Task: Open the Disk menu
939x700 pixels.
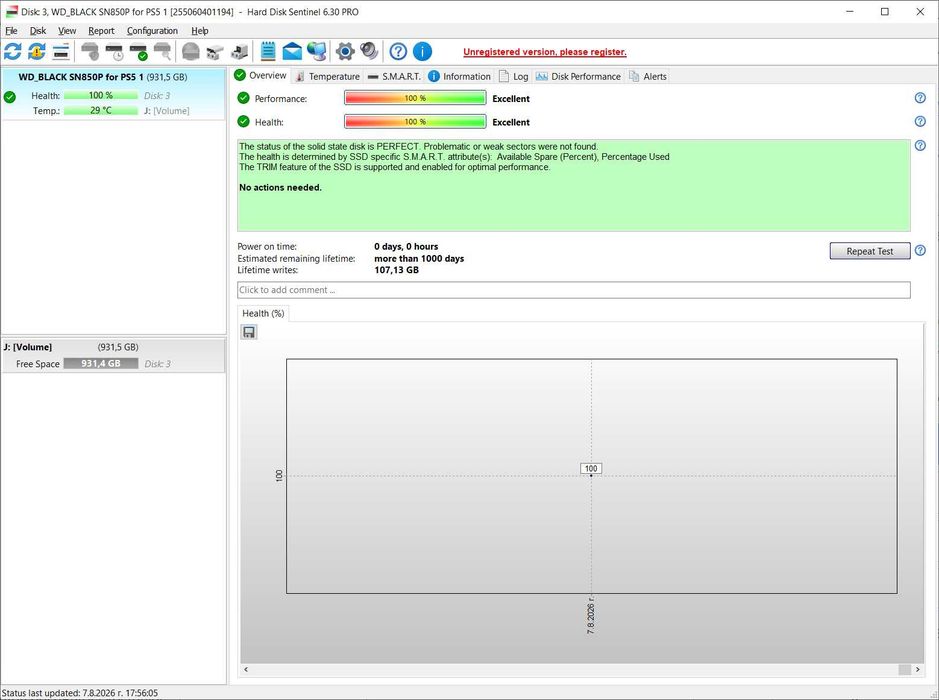Action: 38,31
